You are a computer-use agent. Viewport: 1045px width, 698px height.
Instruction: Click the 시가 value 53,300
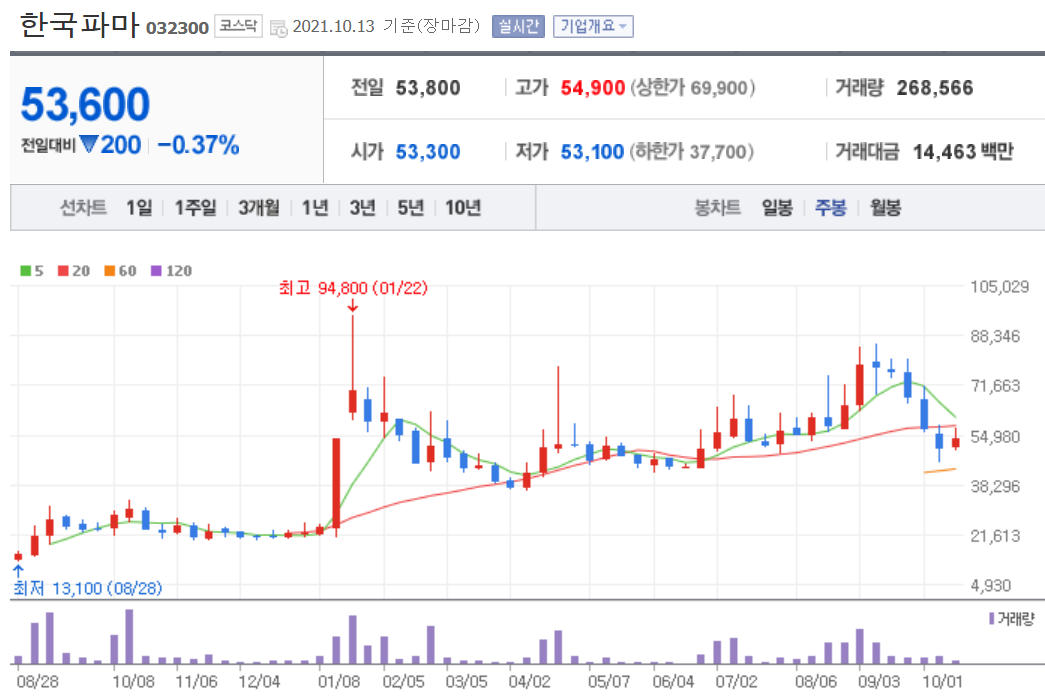pos(428,152)
